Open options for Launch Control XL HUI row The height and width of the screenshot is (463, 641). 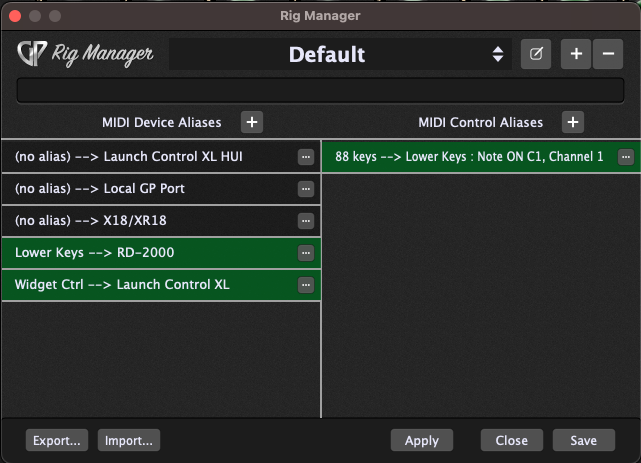click(306, 157)
